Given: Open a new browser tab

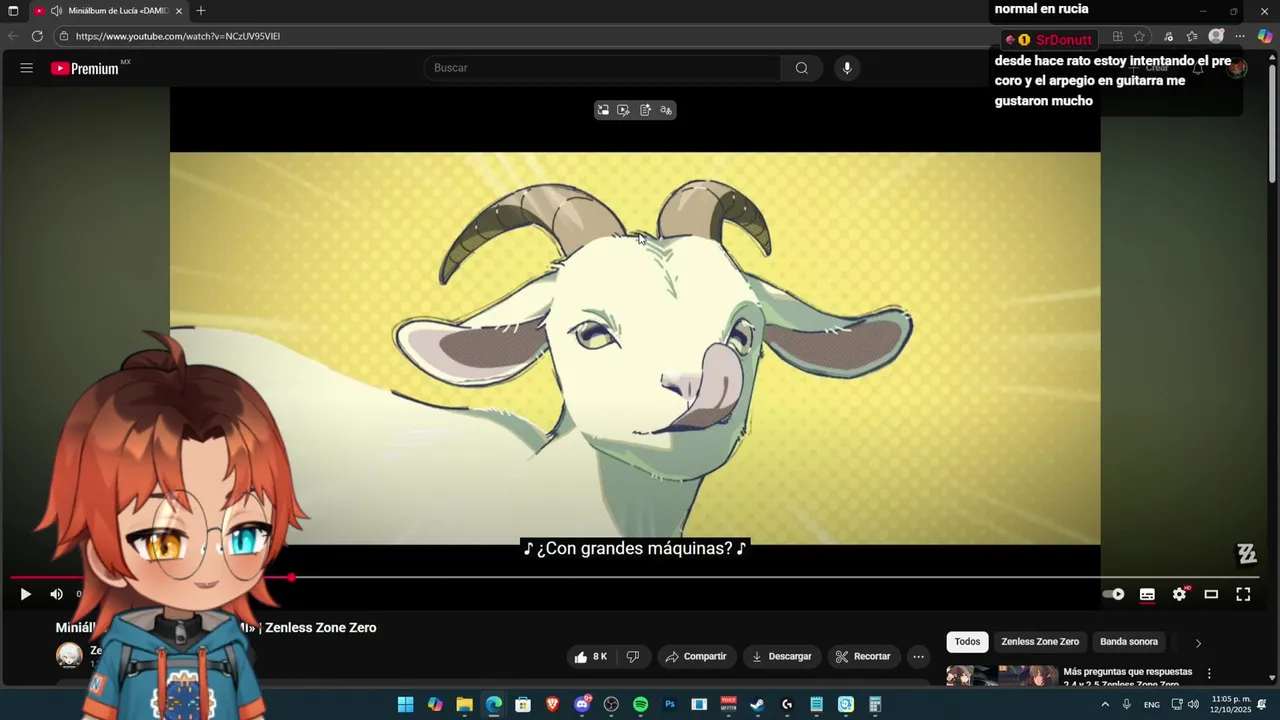Looking at the screenshot, I should point(201,11).
